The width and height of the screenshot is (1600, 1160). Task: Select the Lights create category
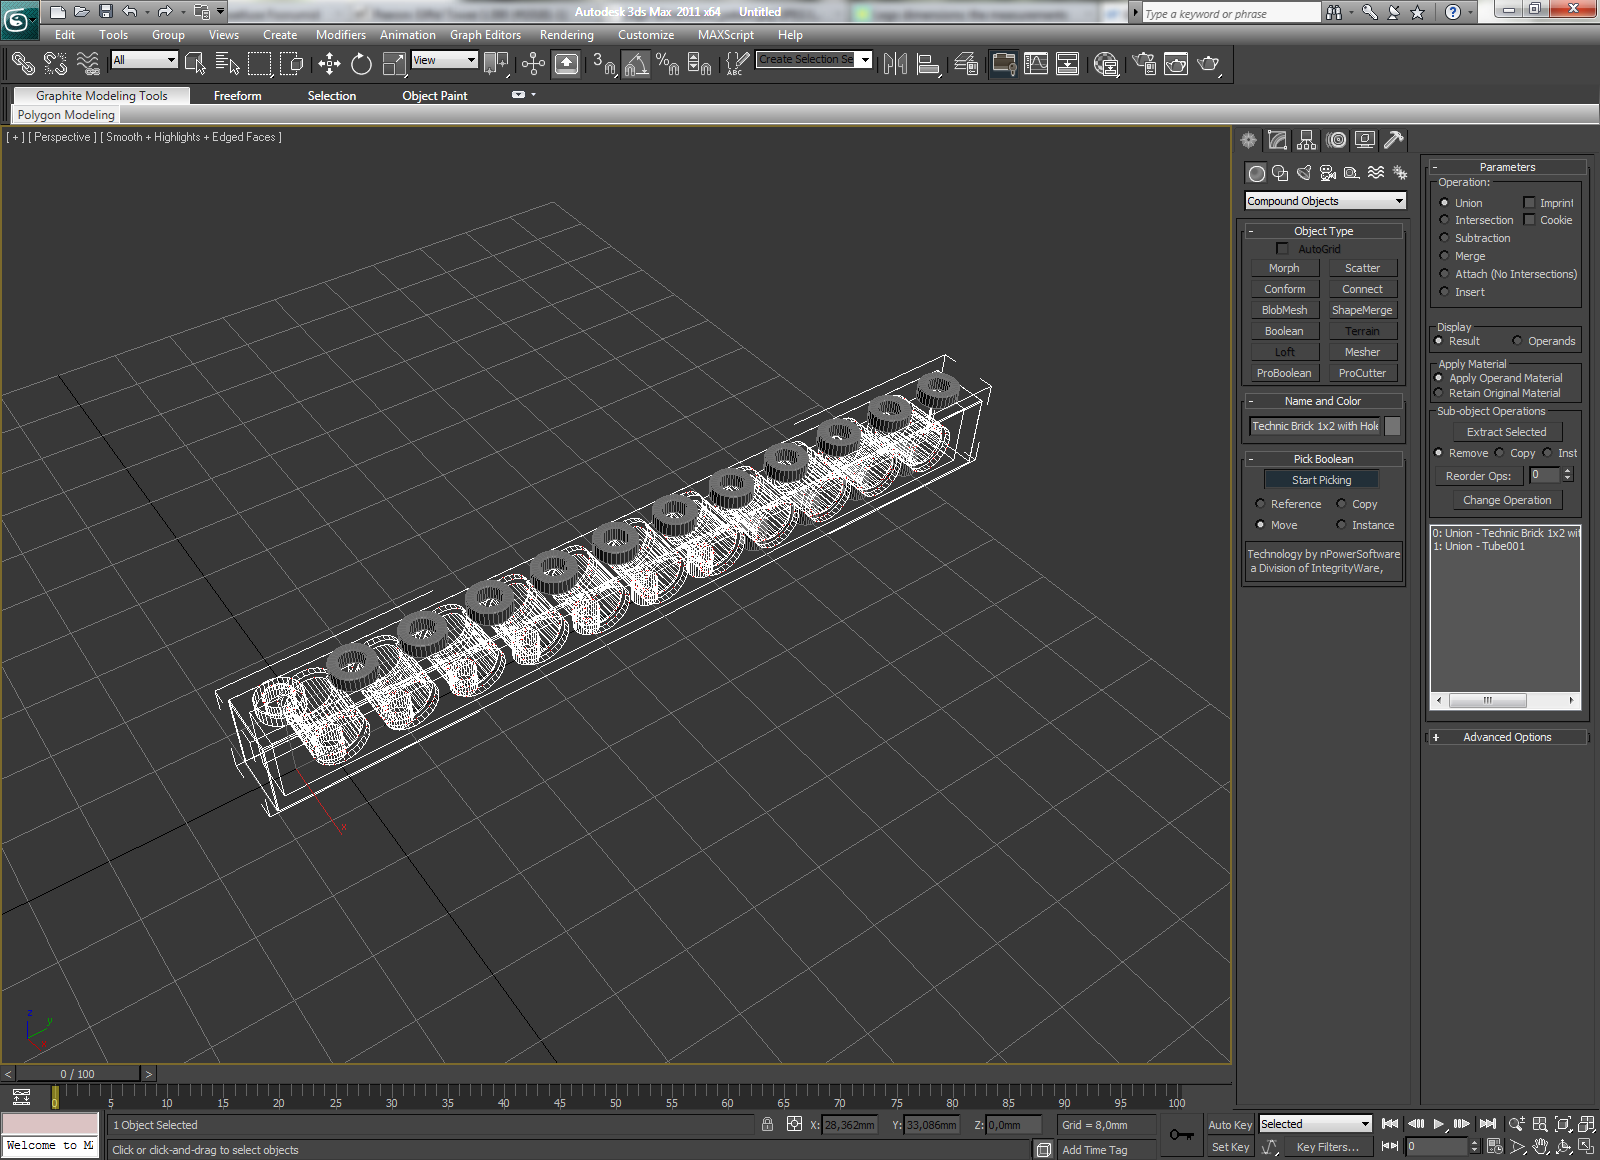pyautogui.click(x=1304, y=173)
